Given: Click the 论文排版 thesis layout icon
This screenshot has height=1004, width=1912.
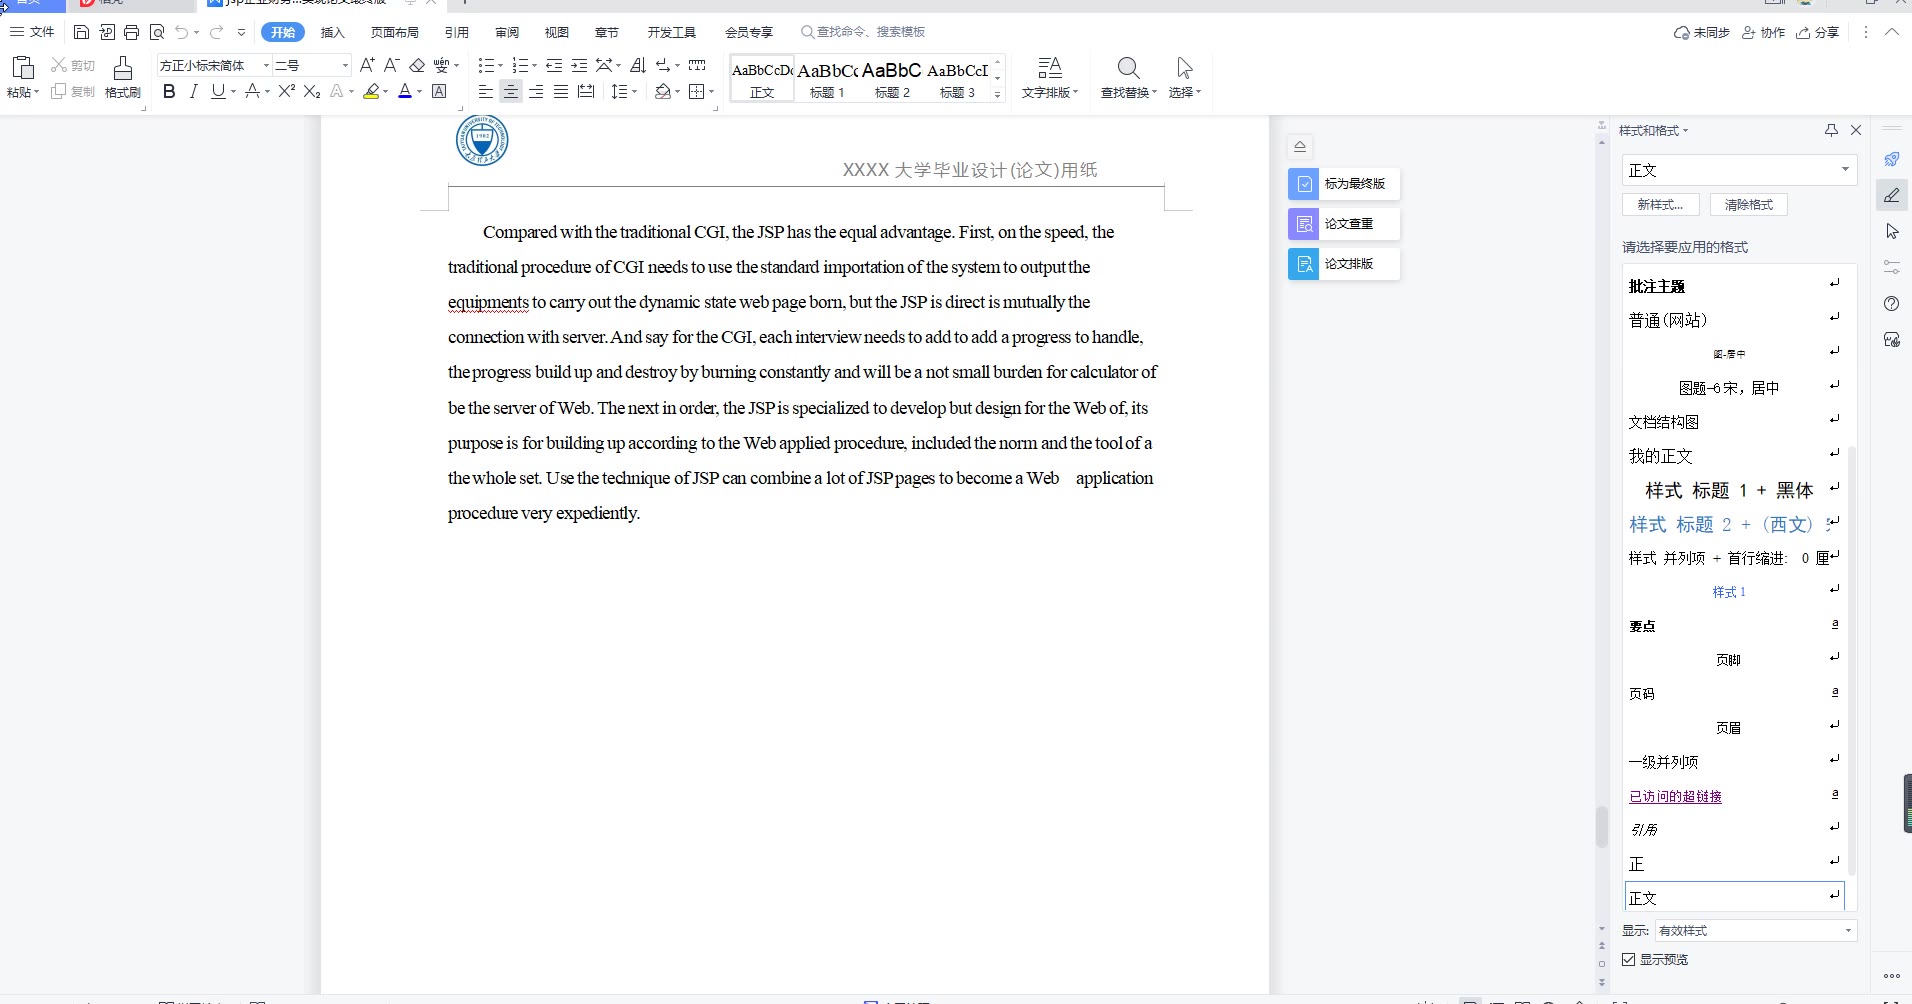Looking at the screenshot, I should click(1304, 264).
